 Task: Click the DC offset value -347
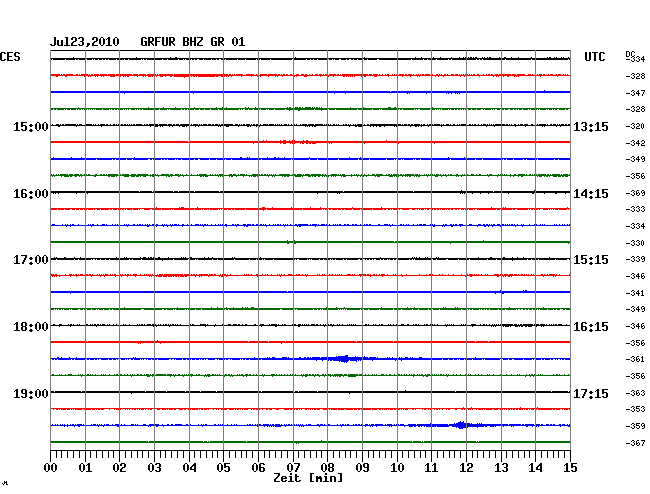(x=635, y=93)
